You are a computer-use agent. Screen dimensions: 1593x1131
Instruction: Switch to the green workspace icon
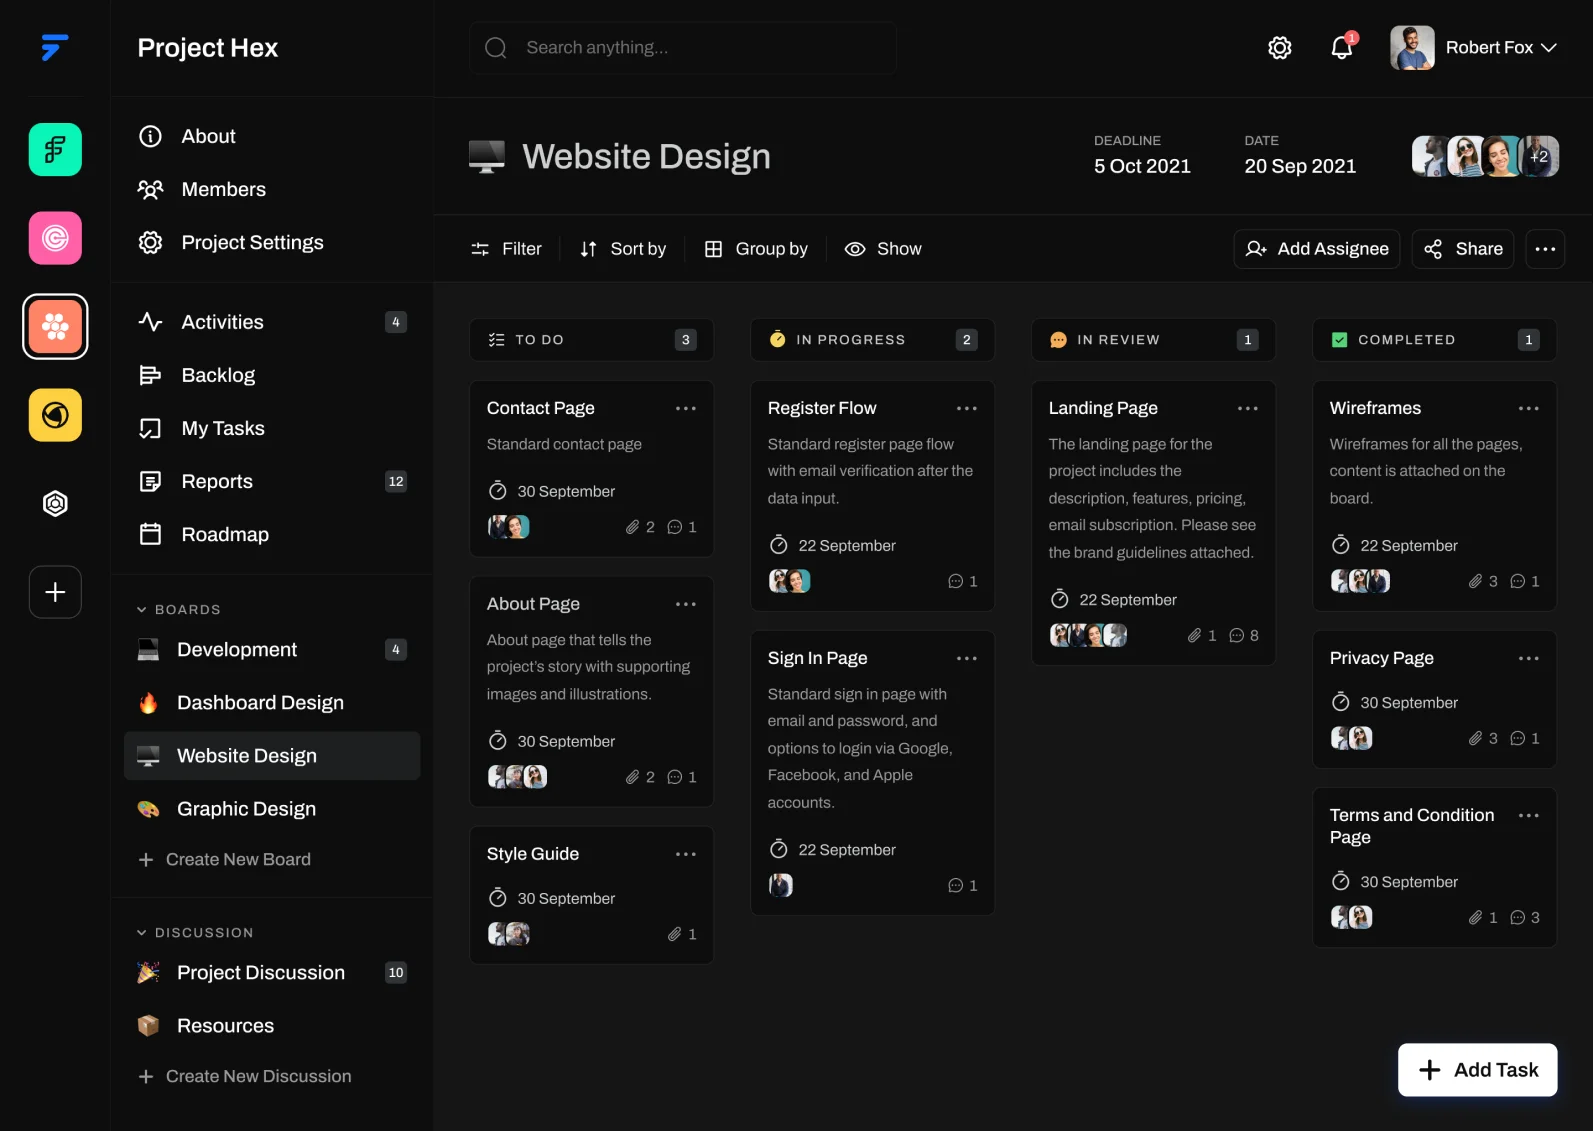55,150
